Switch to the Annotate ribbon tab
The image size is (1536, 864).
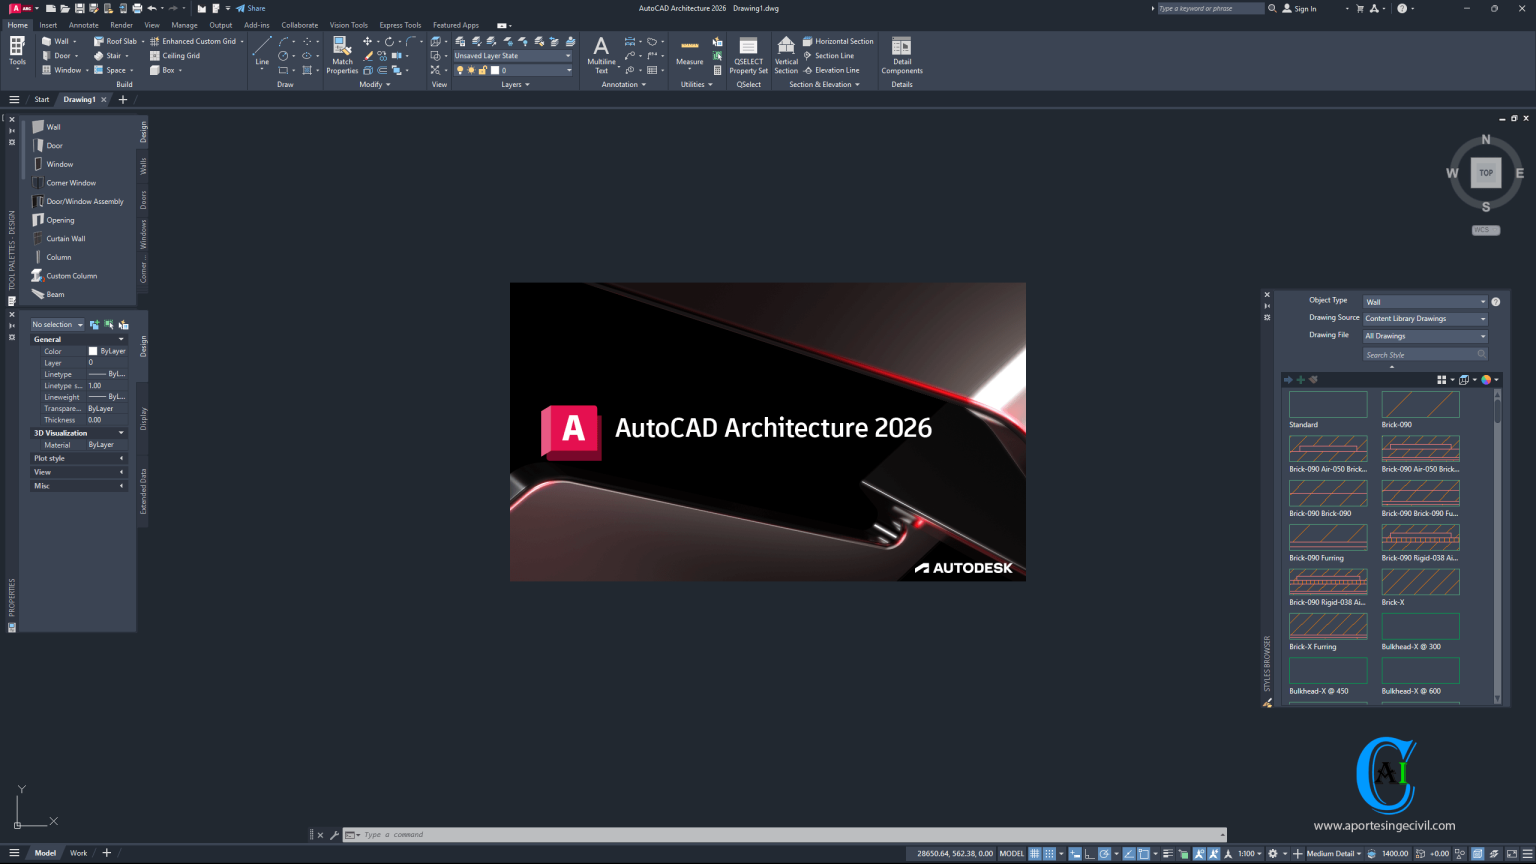tap(83, 25)
